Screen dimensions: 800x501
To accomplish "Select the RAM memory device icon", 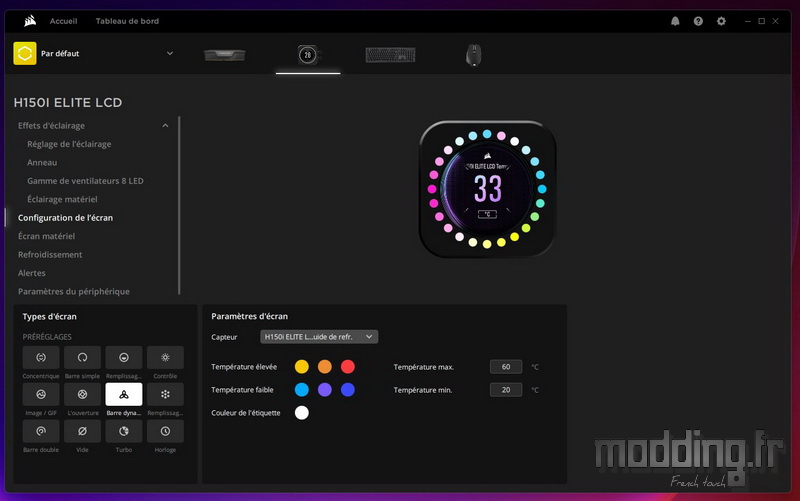I will coord(224,55).
